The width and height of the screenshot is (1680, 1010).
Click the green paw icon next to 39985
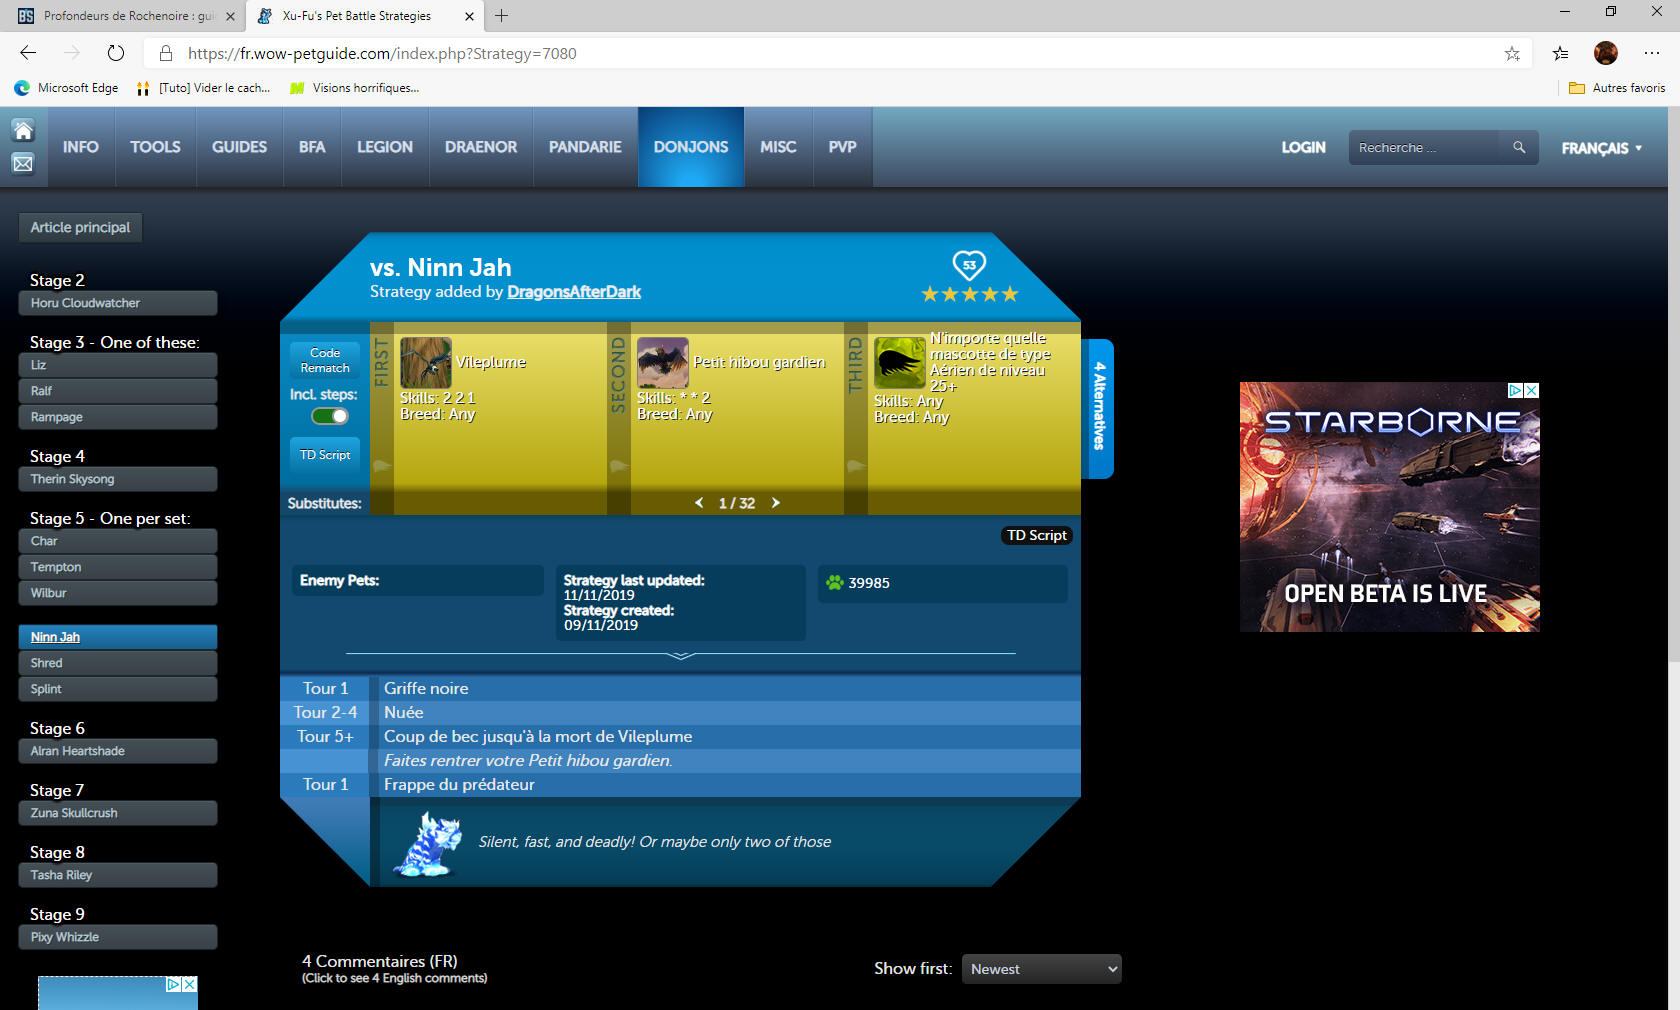[834, 582]
